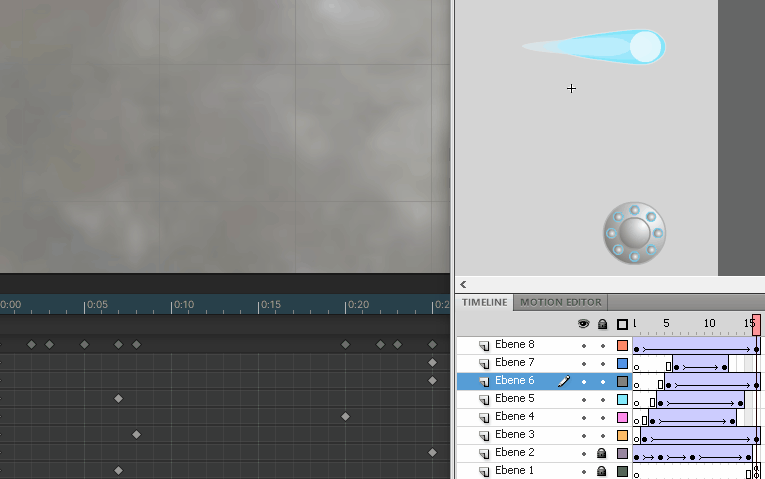Viewport: 765px width, 479px height.
Task: Unlock the Ebene 1 layer padlock
Action: tap(602, 471)
